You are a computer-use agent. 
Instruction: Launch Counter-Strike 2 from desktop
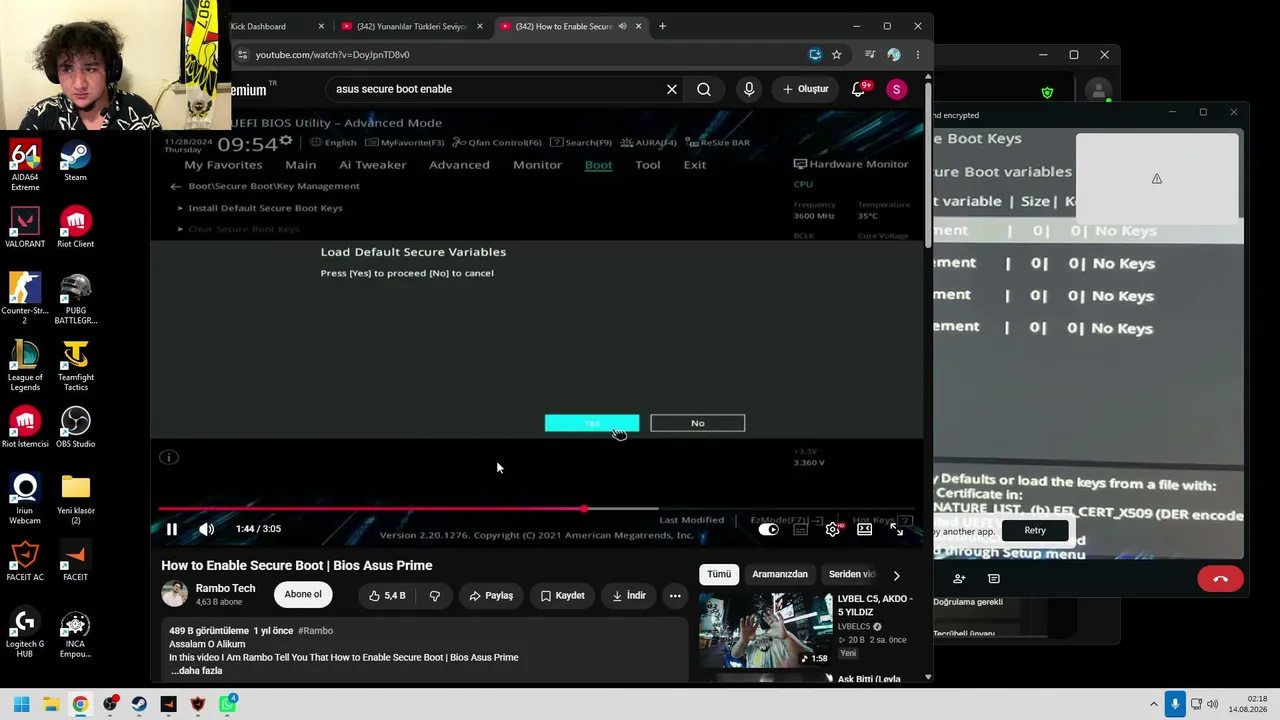25,299
